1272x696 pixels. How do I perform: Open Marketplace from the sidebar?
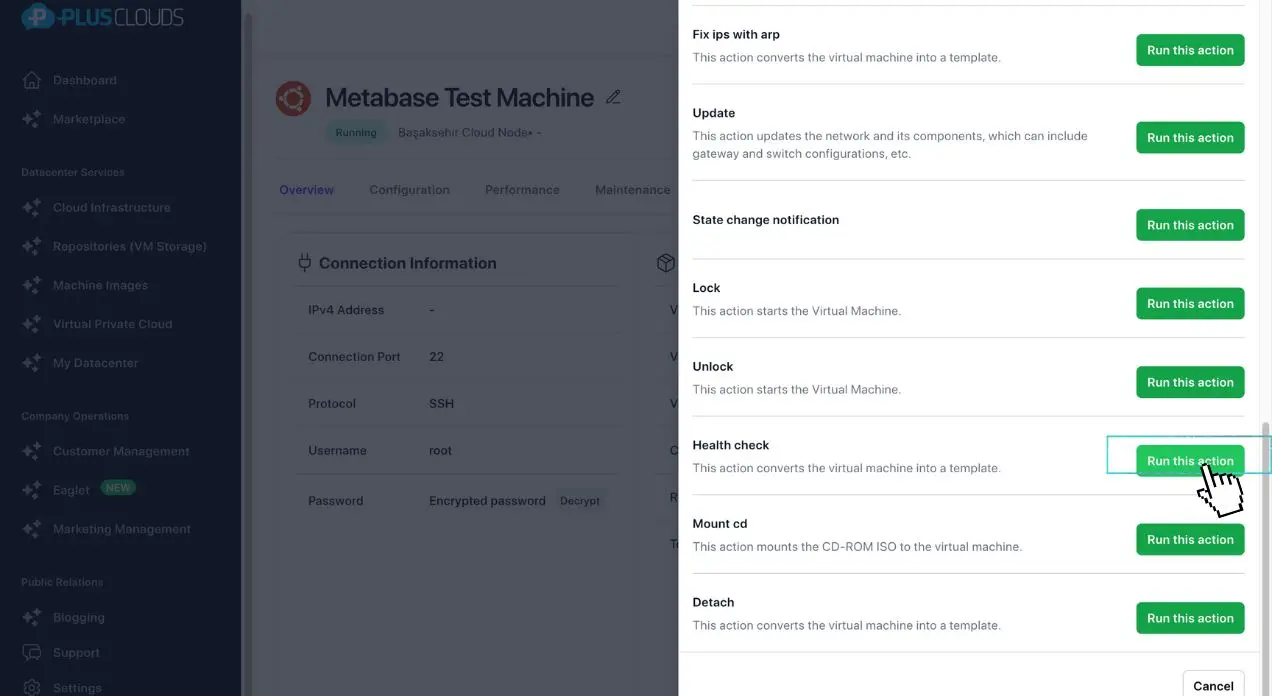88,119
